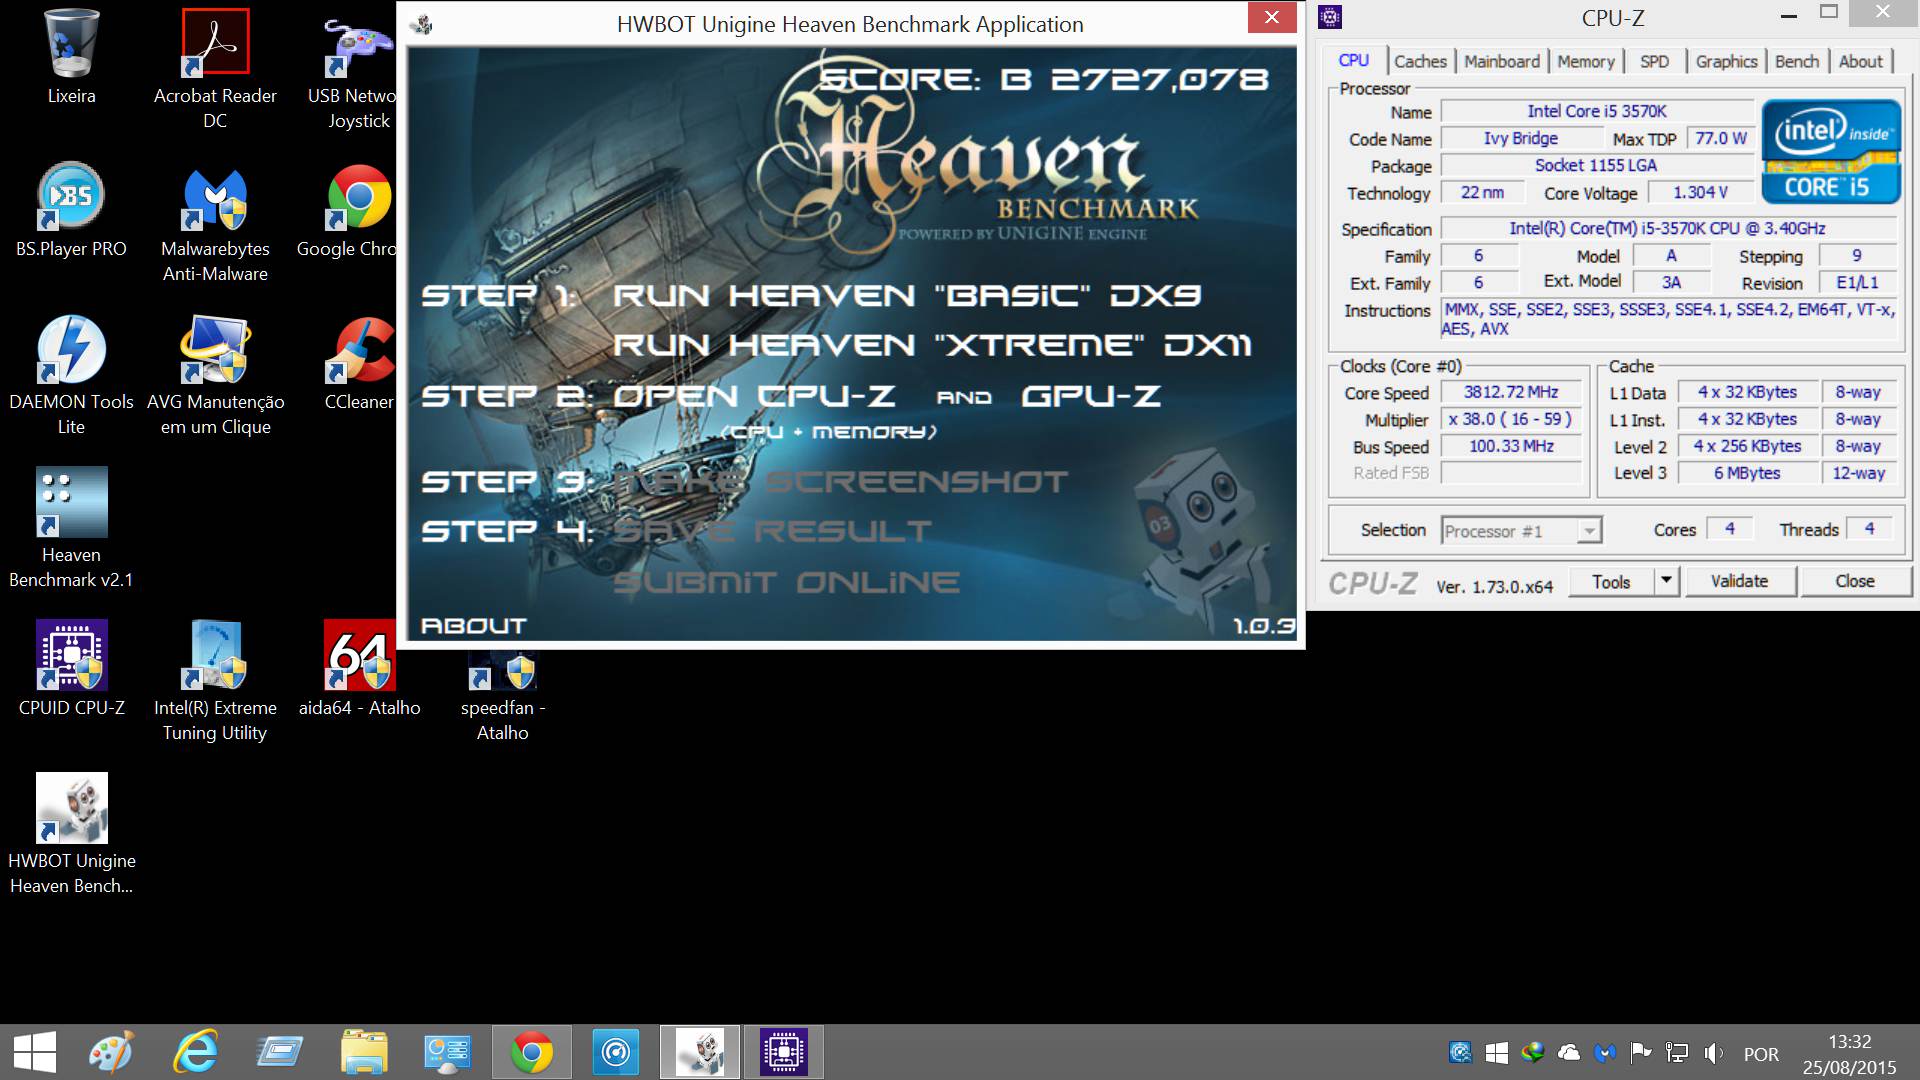Click the OneDrive cloud tray icon

1569,1053
